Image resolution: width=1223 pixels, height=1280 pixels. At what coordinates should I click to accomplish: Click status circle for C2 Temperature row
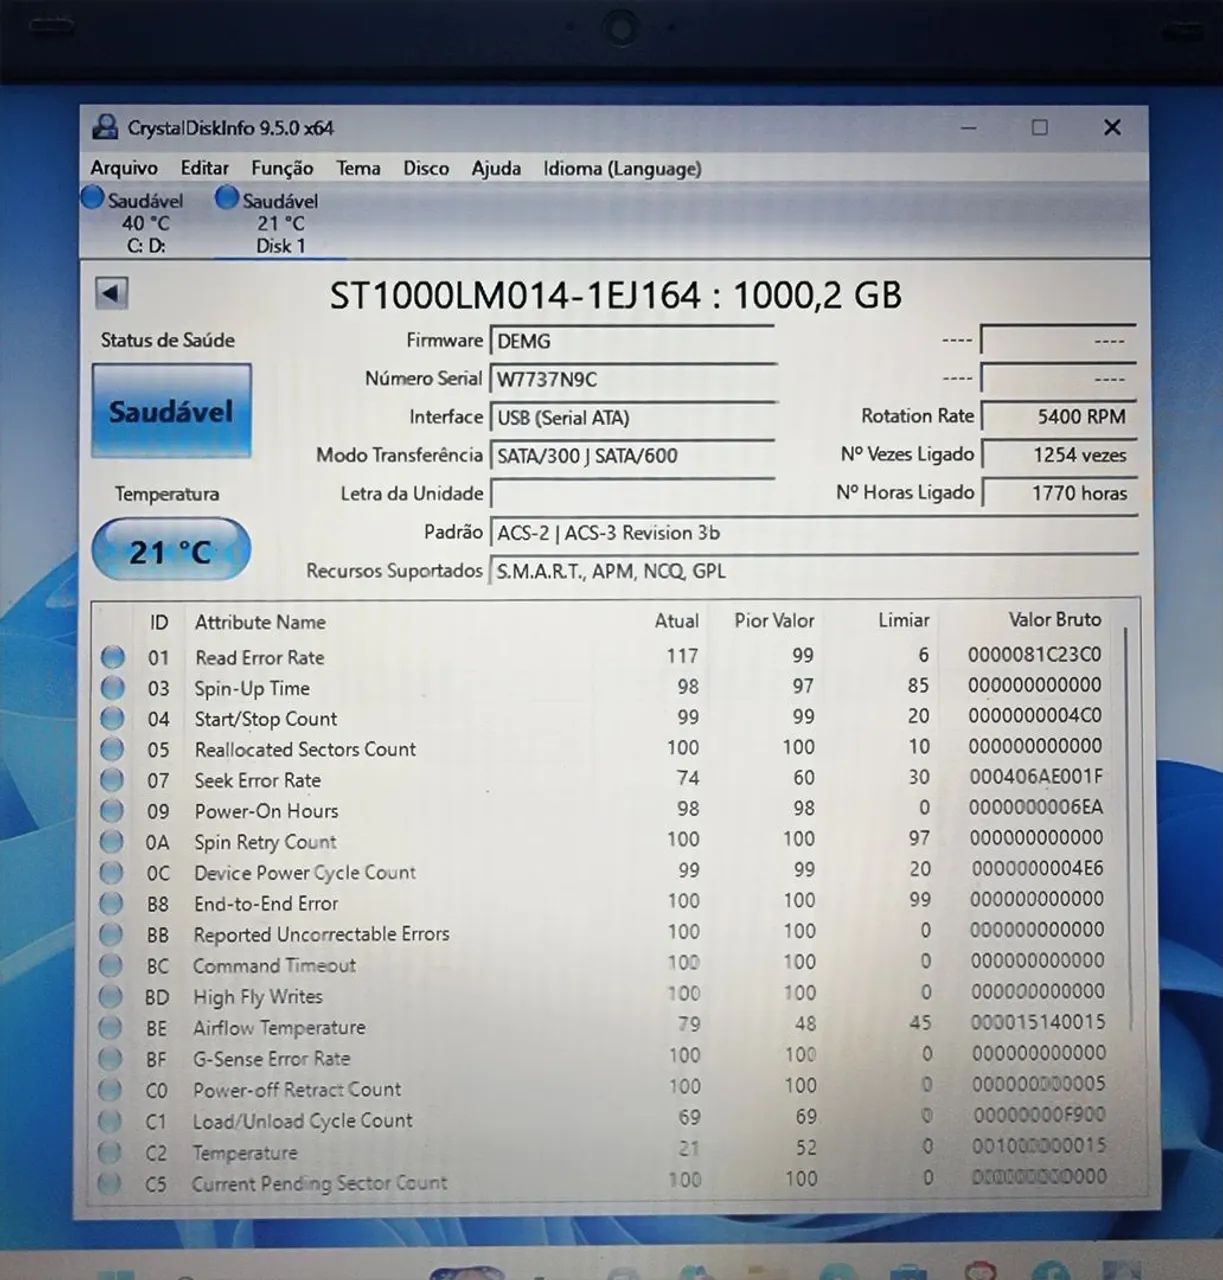[x=111, y=1153]
